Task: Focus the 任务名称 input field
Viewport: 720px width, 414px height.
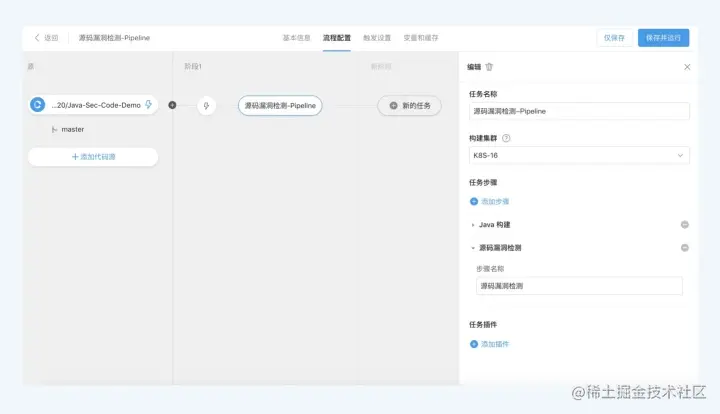Action: tap(579, 111)
